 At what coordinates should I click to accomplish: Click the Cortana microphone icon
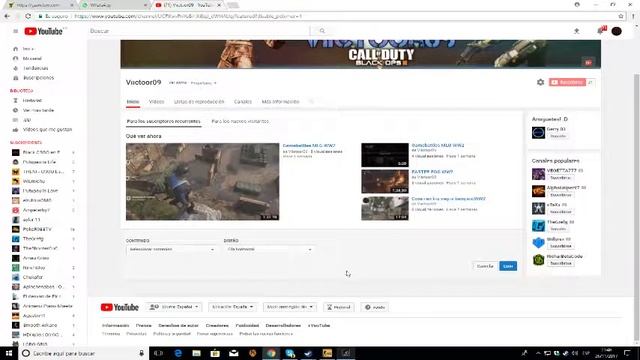point(141,353)
